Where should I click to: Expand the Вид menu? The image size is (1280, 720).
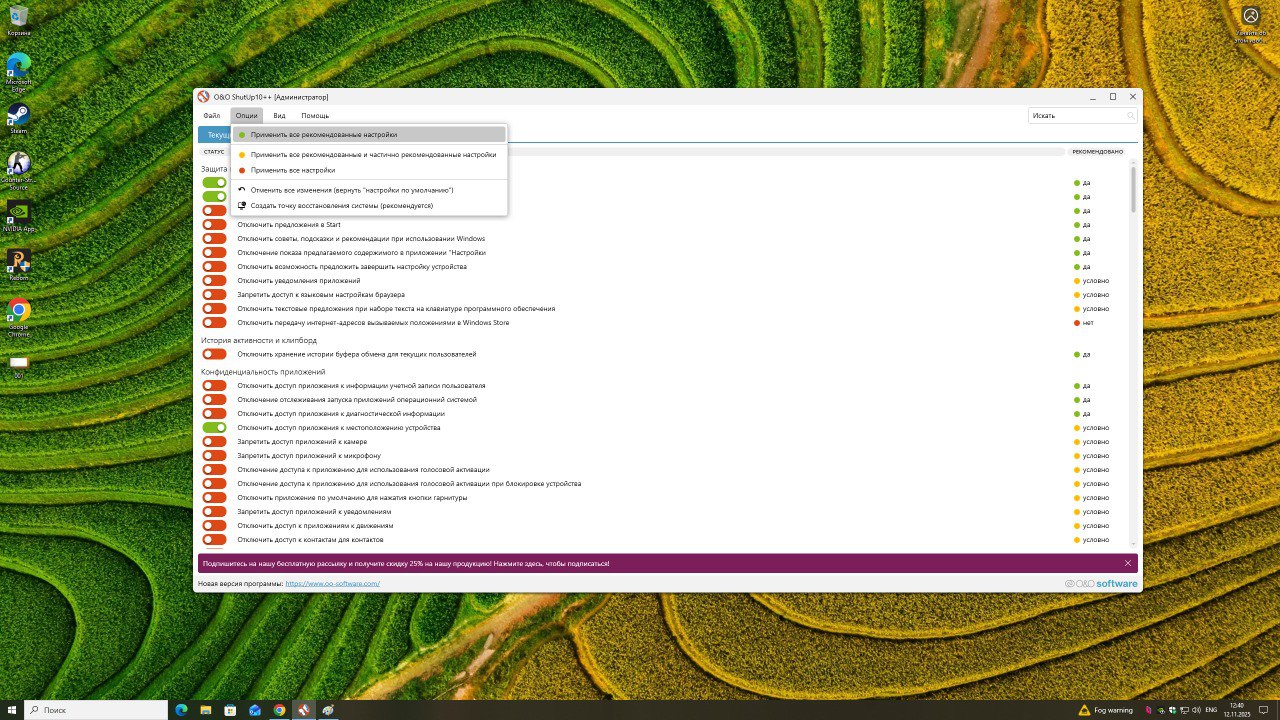point(279,116)
